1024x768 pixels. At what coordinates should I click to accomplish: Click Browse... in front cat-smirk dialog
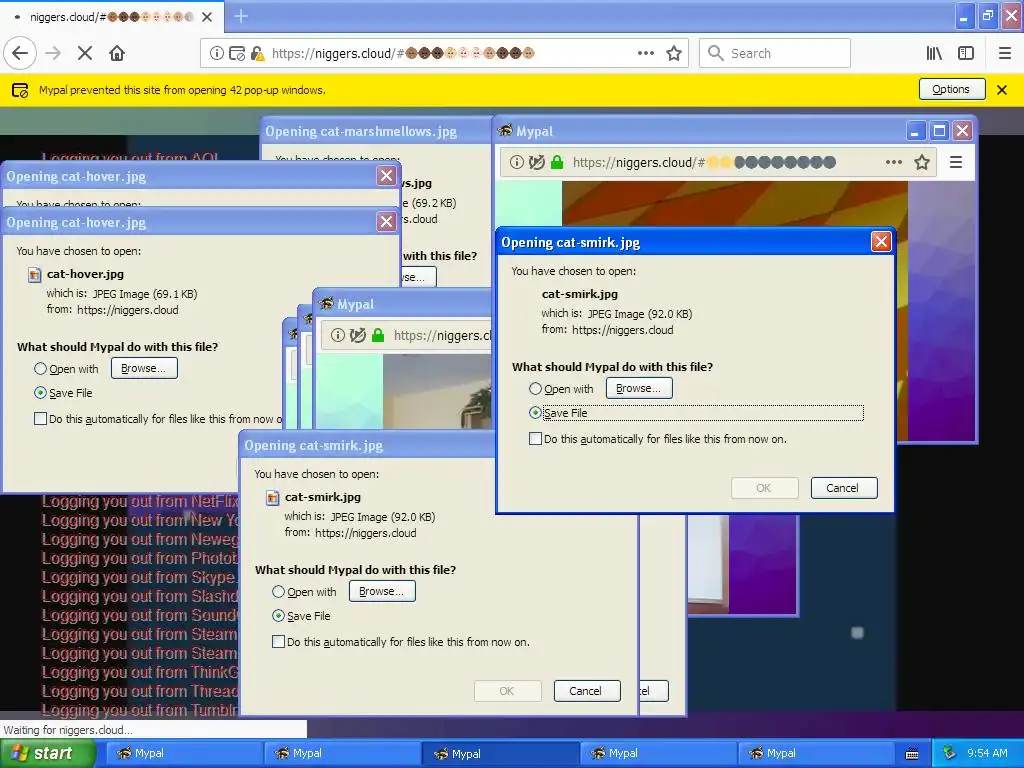639,388
